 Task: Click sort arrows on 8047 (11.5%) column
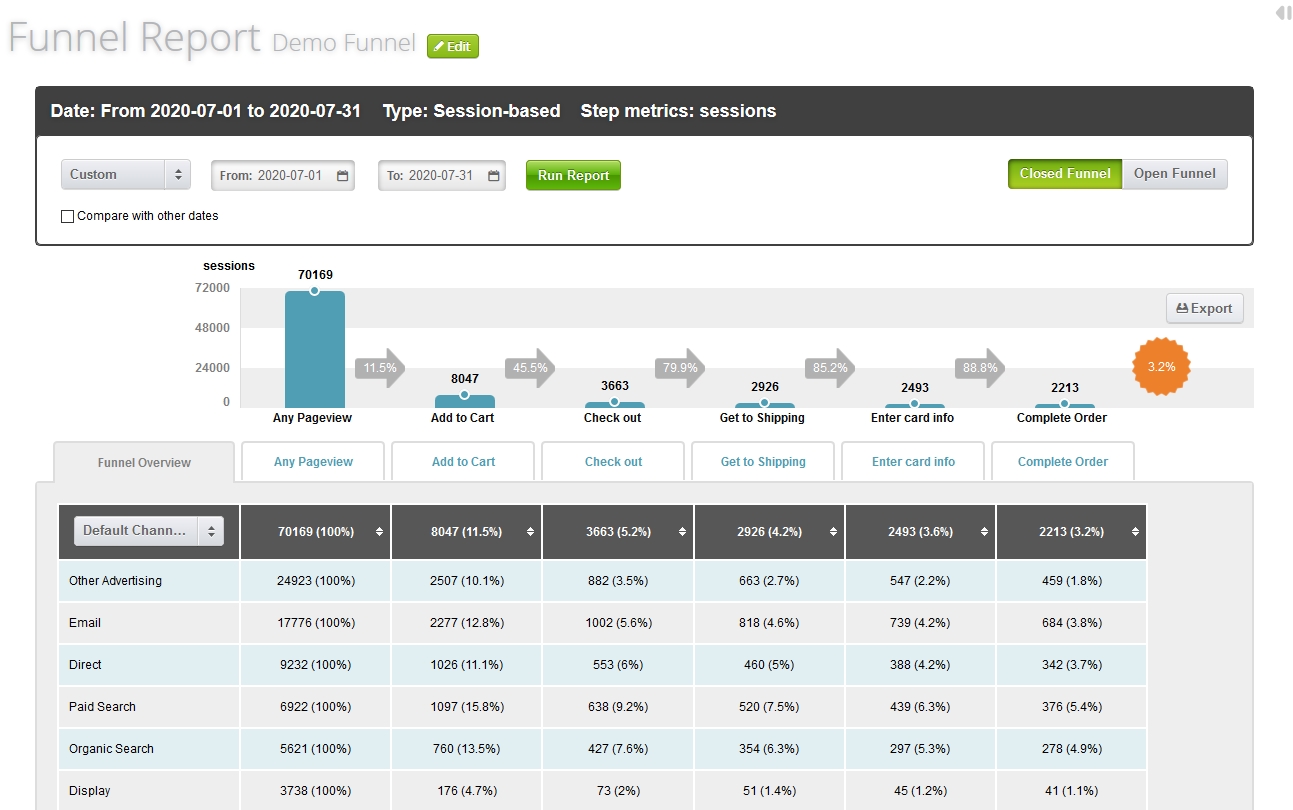pyautogui.click(x=530, y=532)
